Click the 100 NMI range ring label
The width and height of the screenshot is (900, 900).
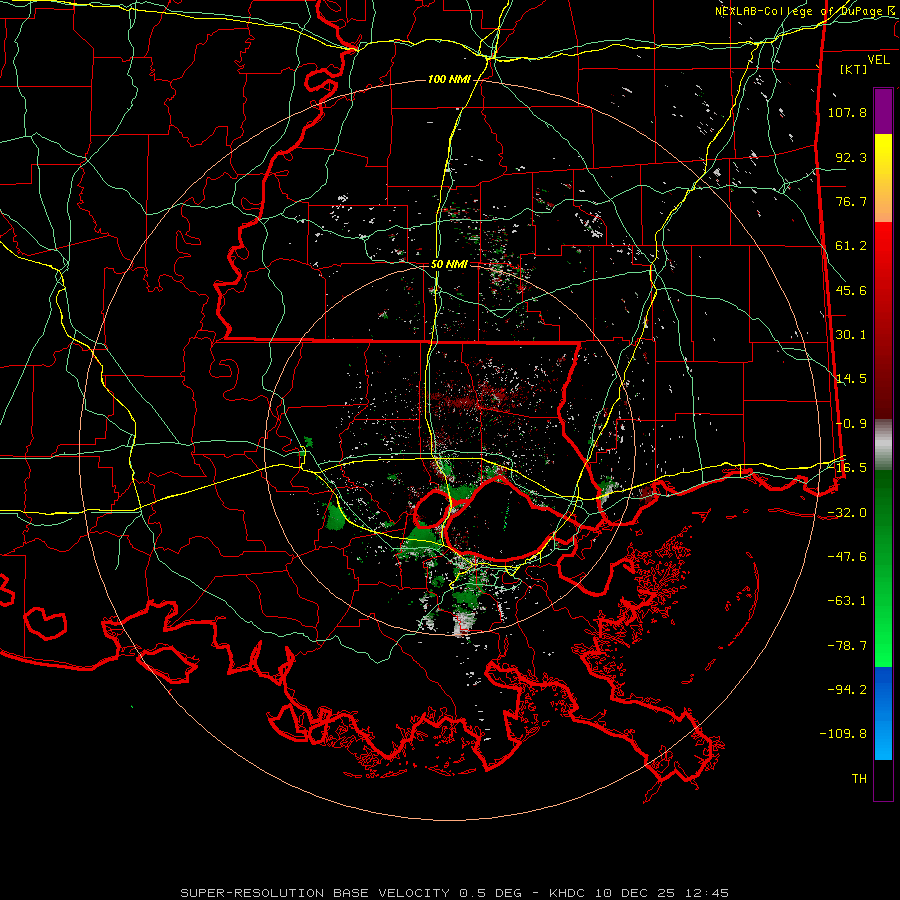pos(449,79)
